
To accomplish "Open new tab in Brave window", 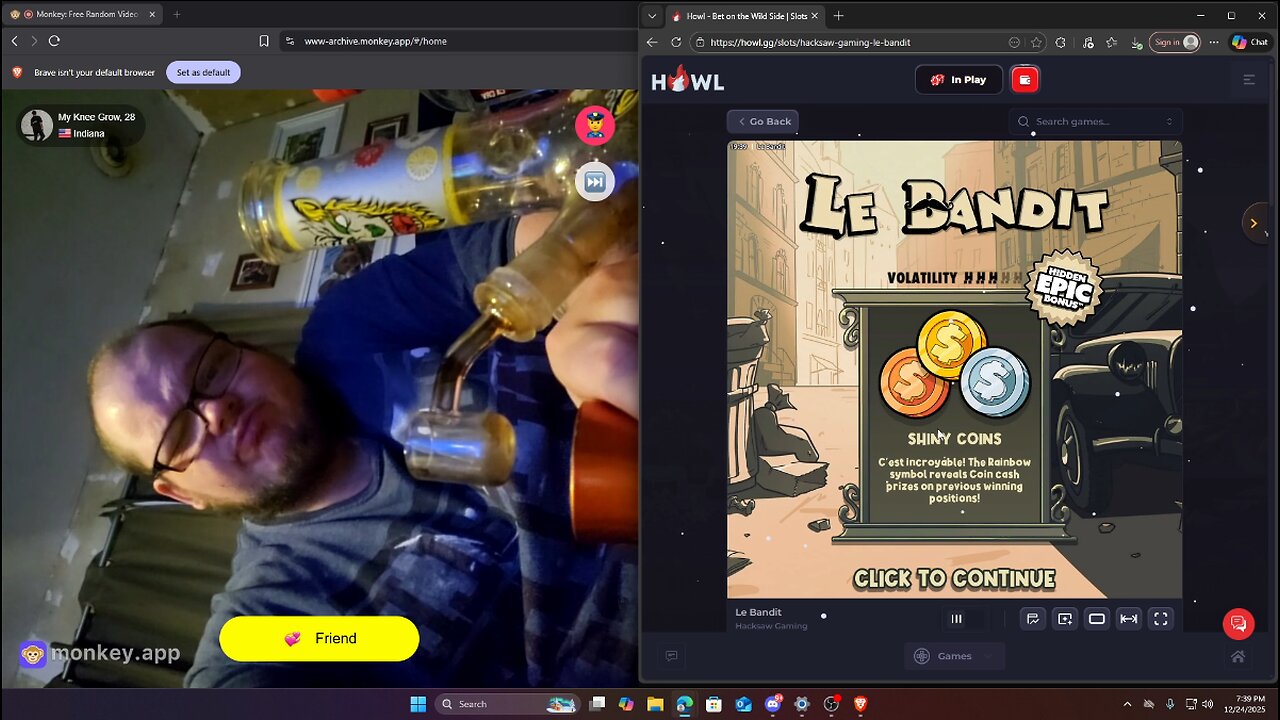I will 176,14.
